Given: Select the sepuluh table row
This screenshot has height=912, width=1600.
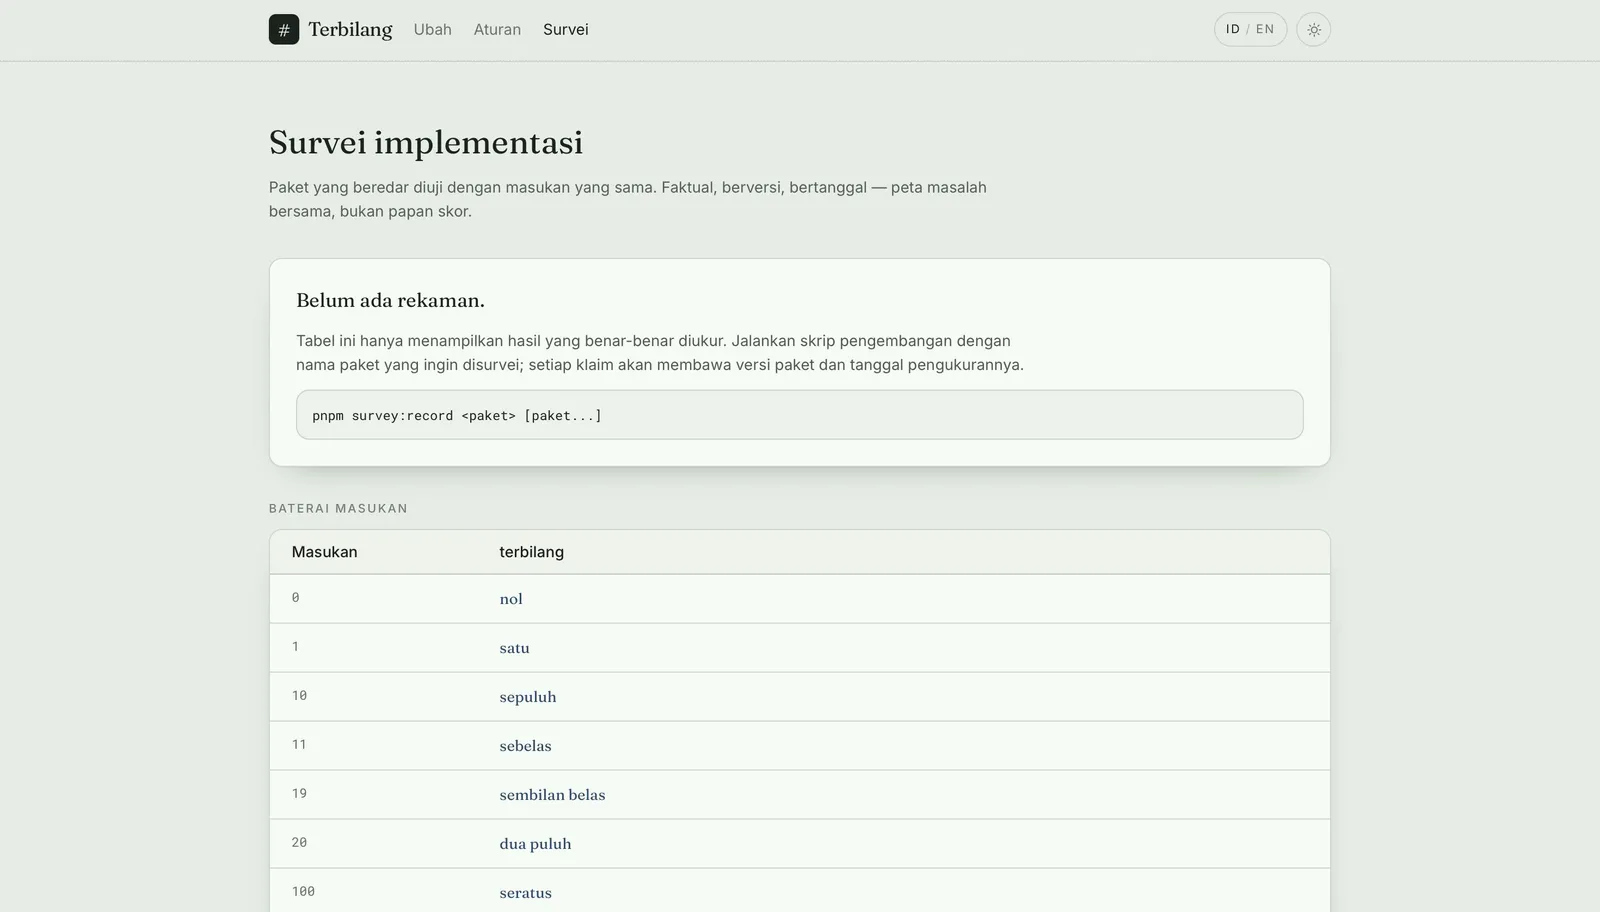Looking at the screenshot, I should pos(800,697).
